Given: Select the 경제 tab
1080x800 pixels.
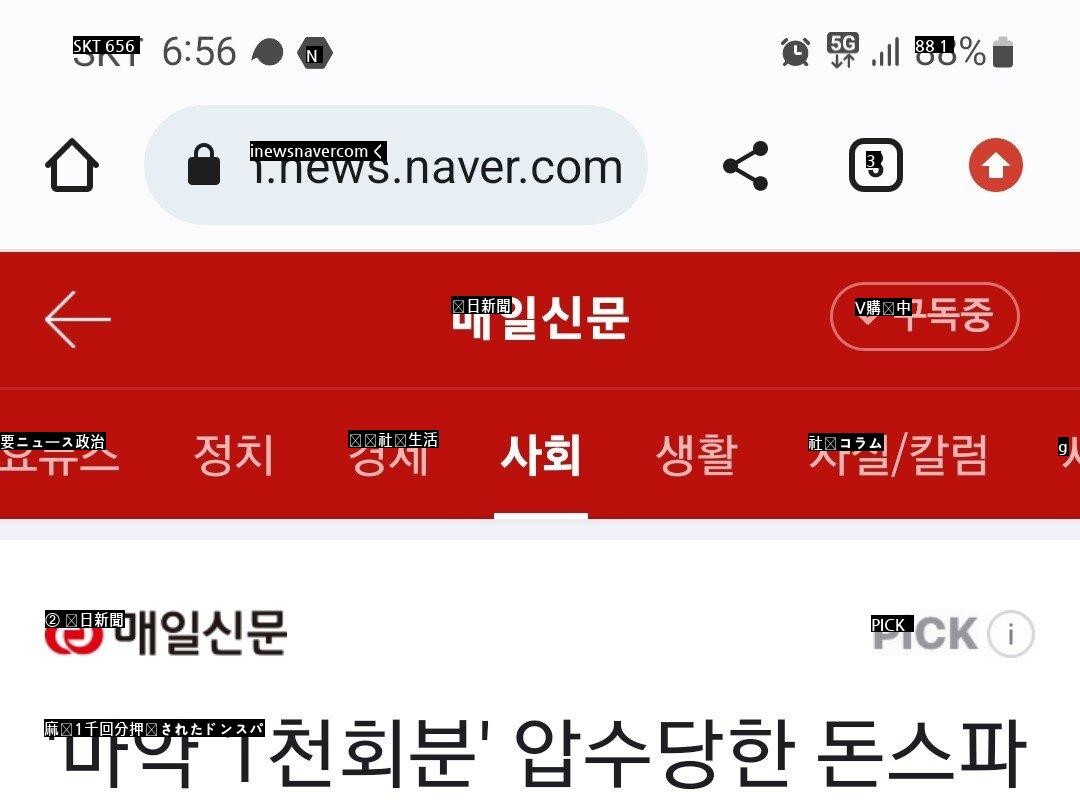Looking at the screenshot, I should point(389,455).
